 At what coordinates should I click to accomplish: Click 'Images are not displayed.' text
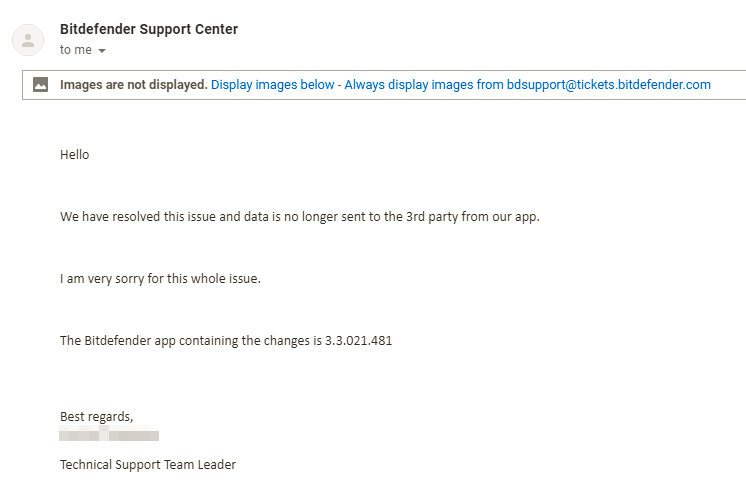[x=134, y=85]
